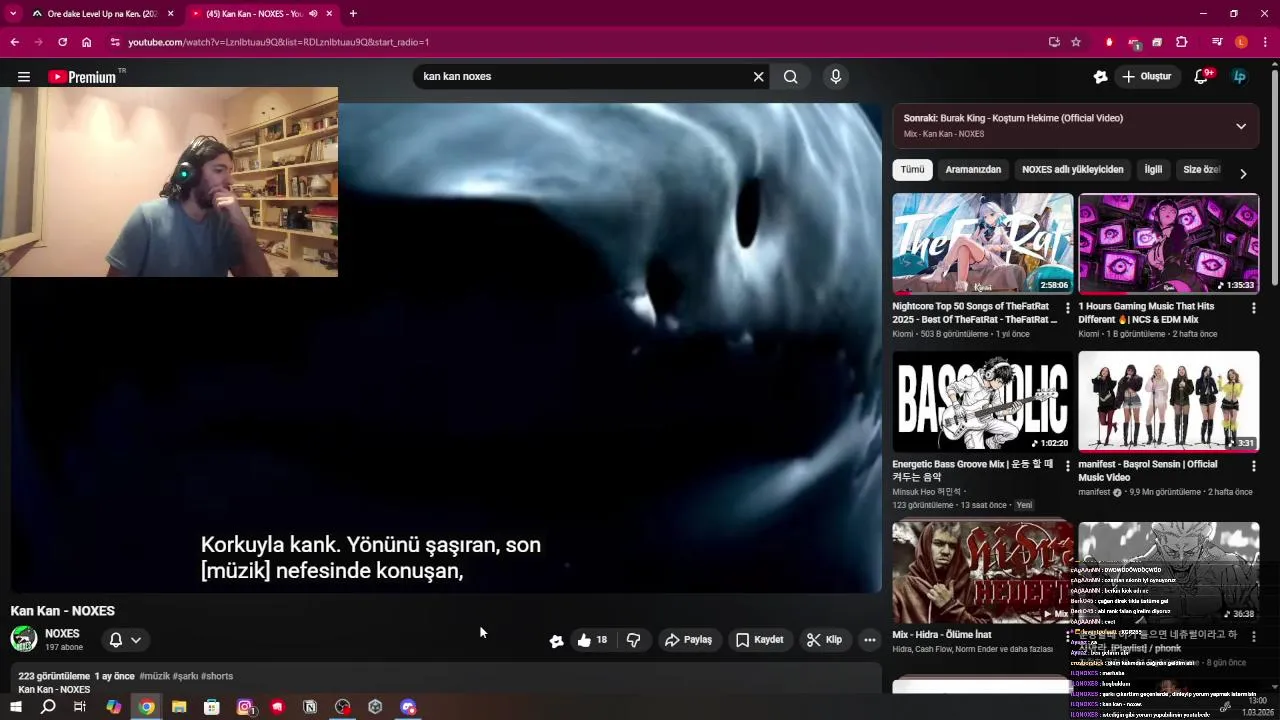Dislike the video with thumbs down
Viewport: 1280px width, 720px height.
633,640
